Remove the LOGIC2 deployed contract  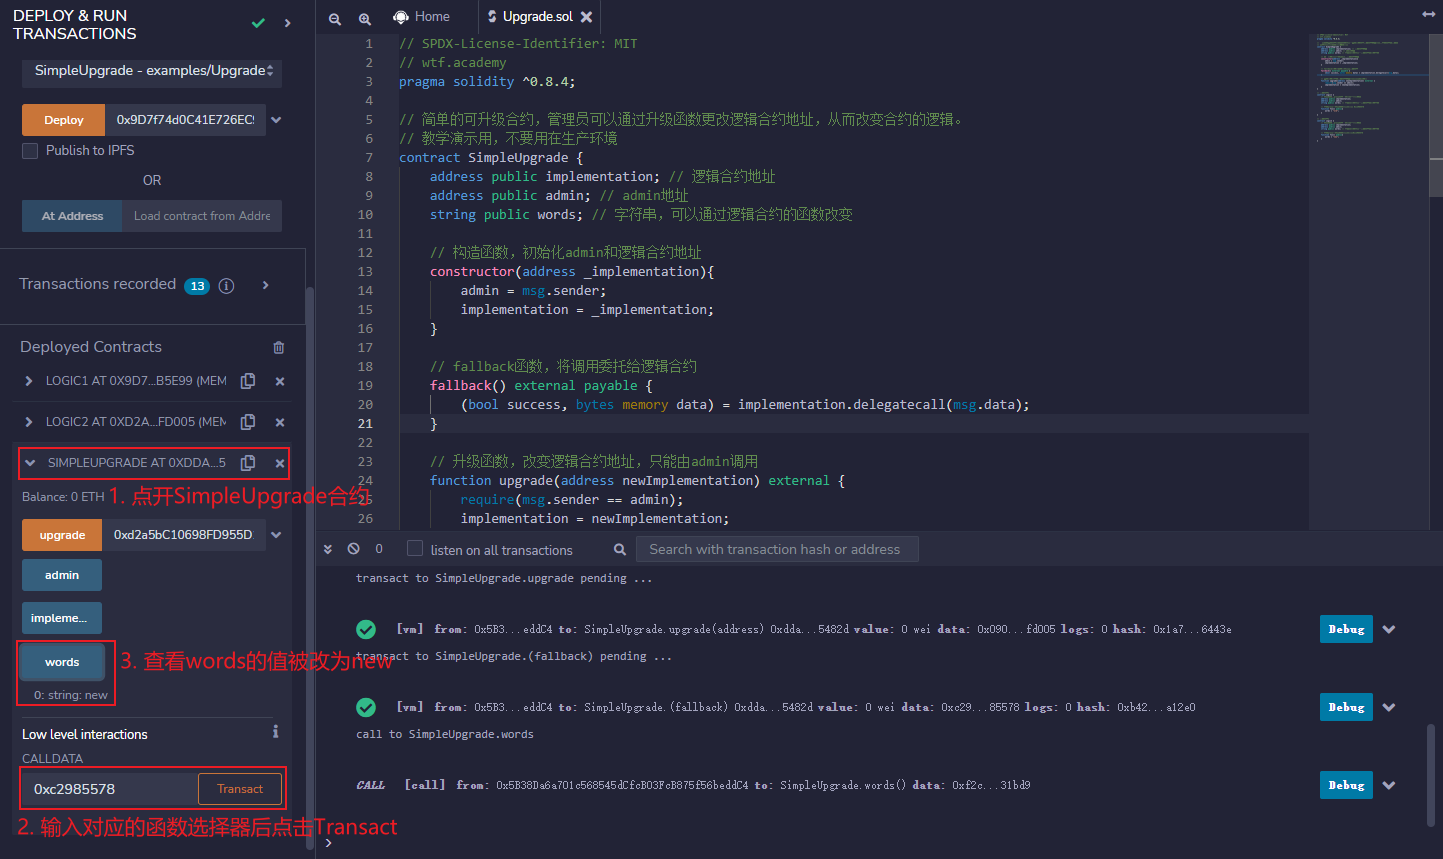coord(280,422)
